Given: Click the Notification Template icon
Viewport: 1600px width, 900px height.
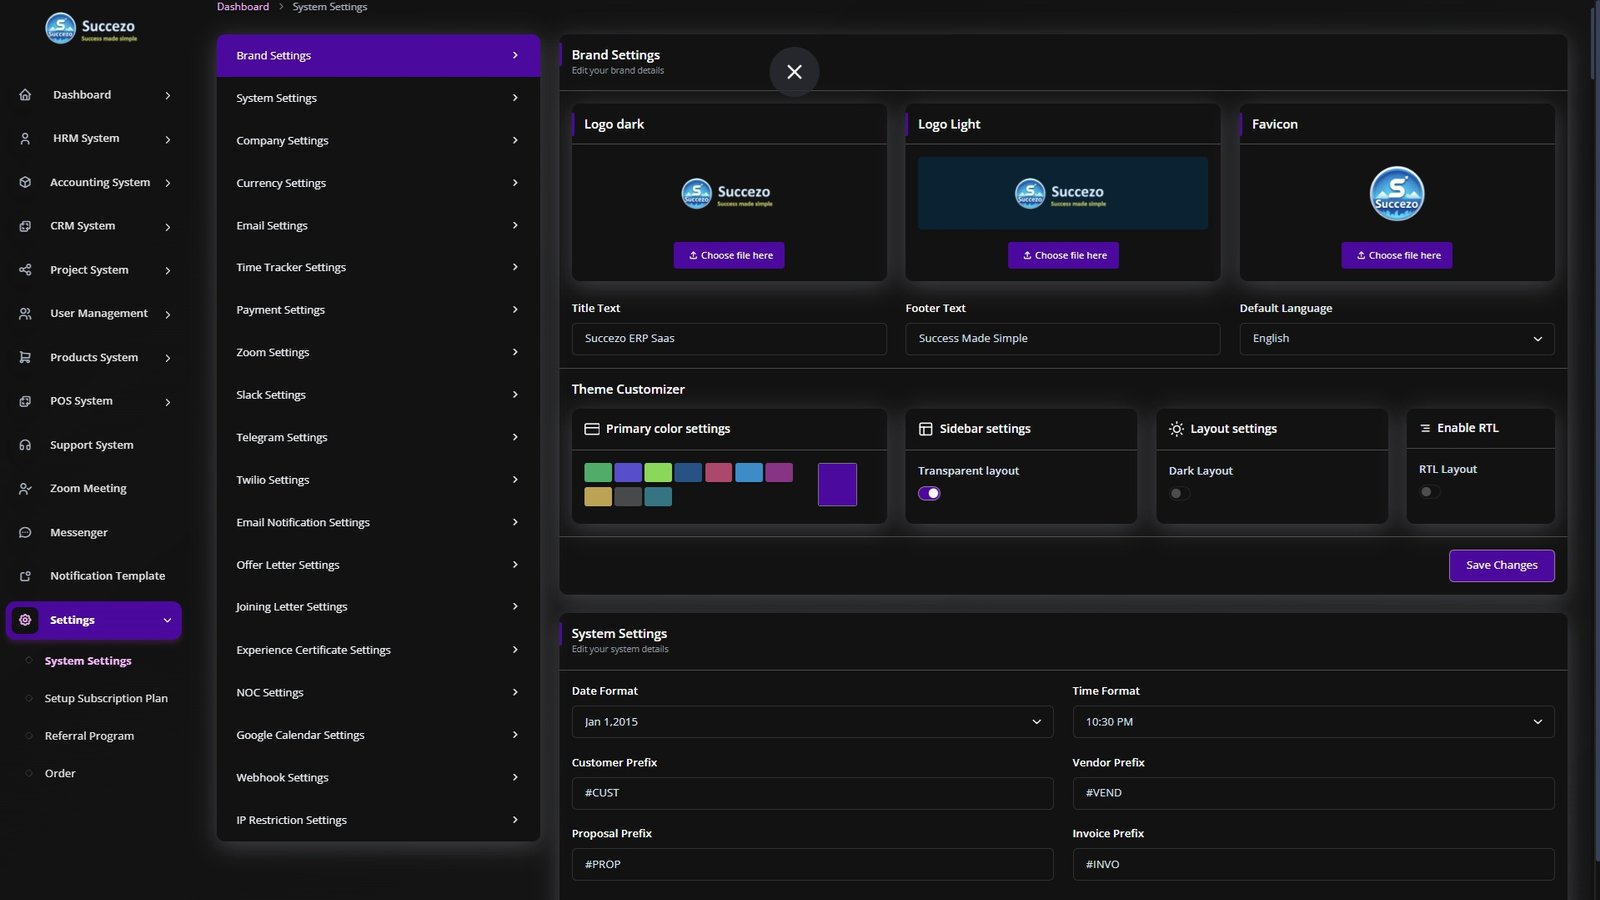Looking at the screenshot, I should click(25, 576).
